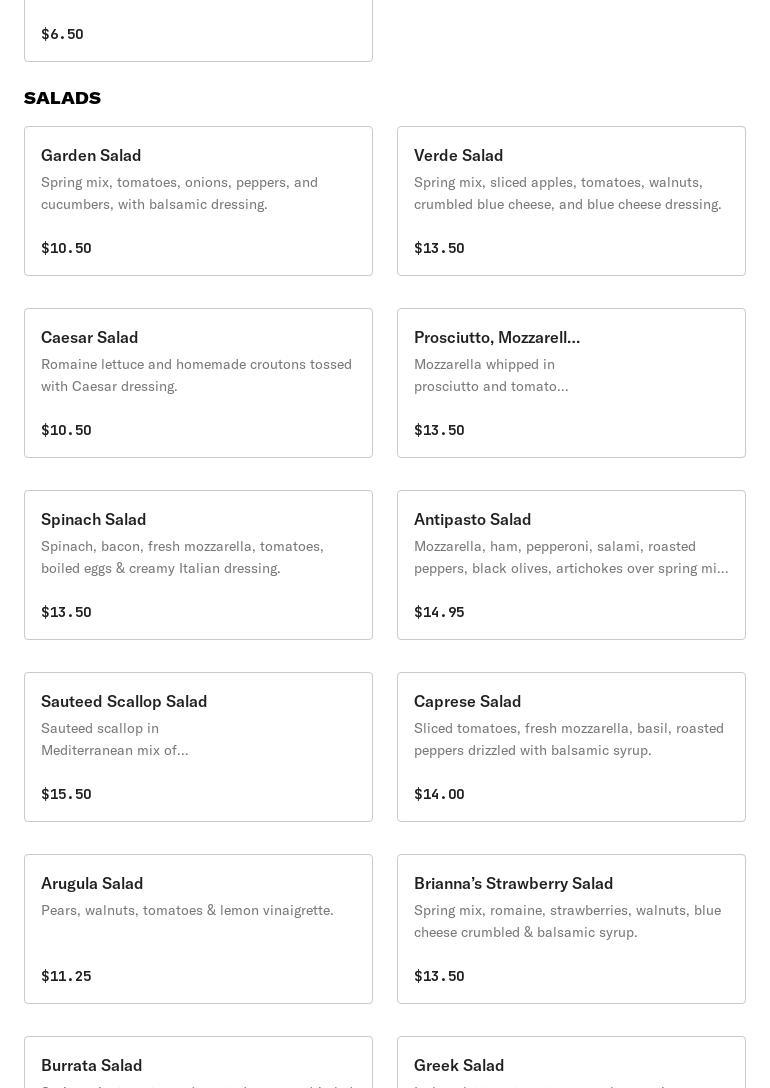Viewport: 770px width, 1088px height.
Task: Open the Prosciutto, Mozzarell… card
Action: pos(571,383)
